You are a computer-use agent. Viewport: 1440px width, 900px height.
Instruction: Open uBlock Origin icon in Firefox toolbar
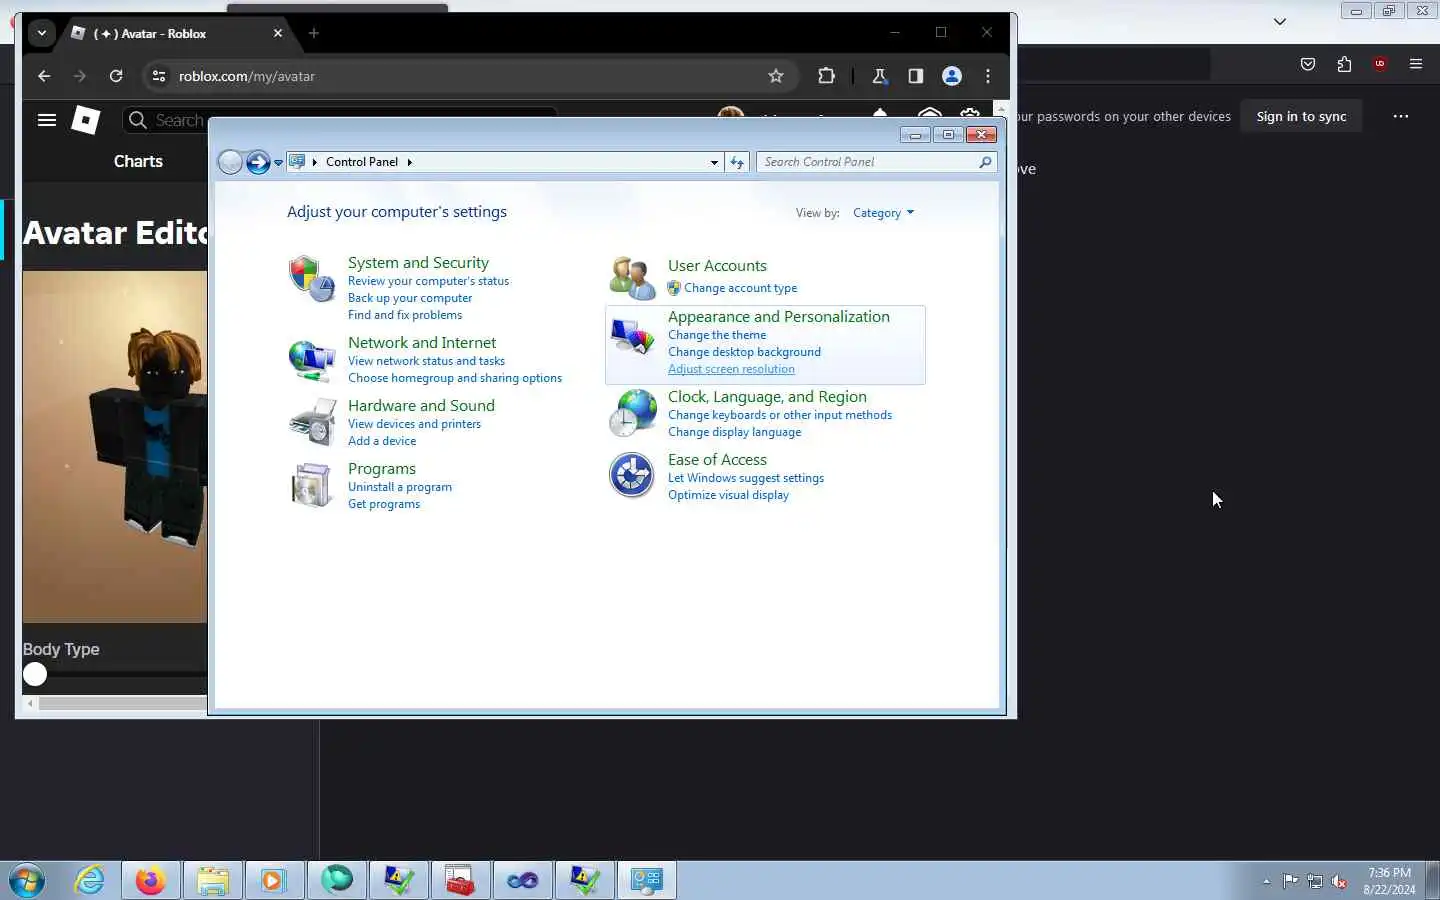[1380, 64]
